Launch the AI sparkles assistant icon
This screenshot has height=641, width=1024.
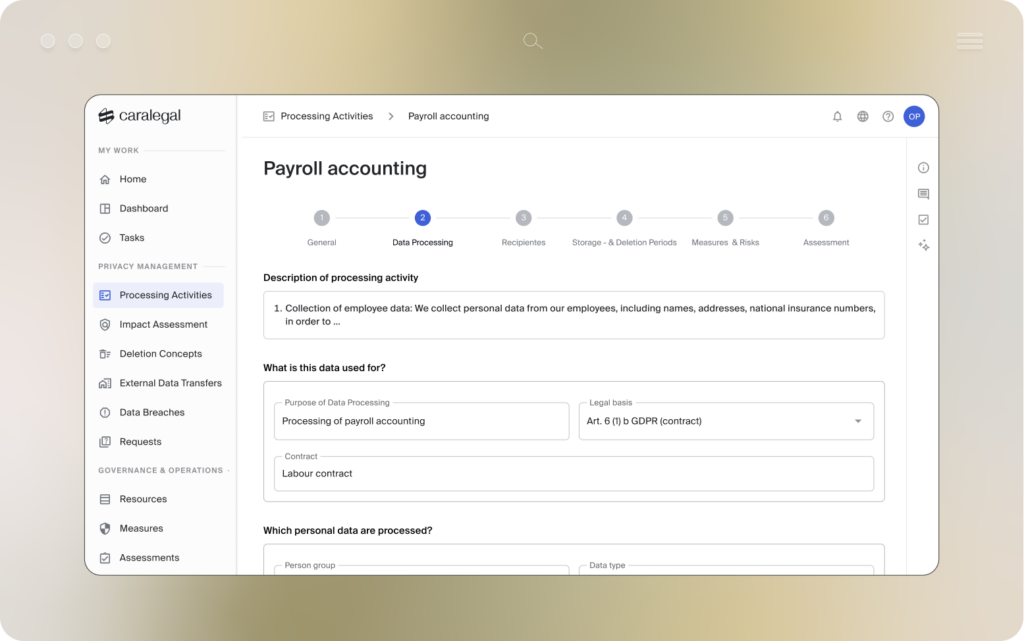point(923,245)
